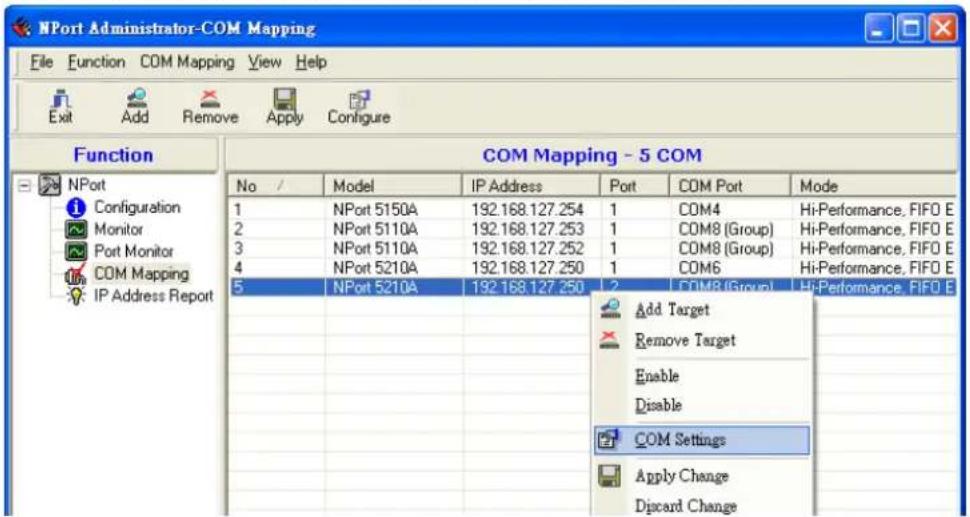This screenshot has width=970, height=517.
Task: Select Port Monitor in the Function tree
Action: (x=134, y=252)
